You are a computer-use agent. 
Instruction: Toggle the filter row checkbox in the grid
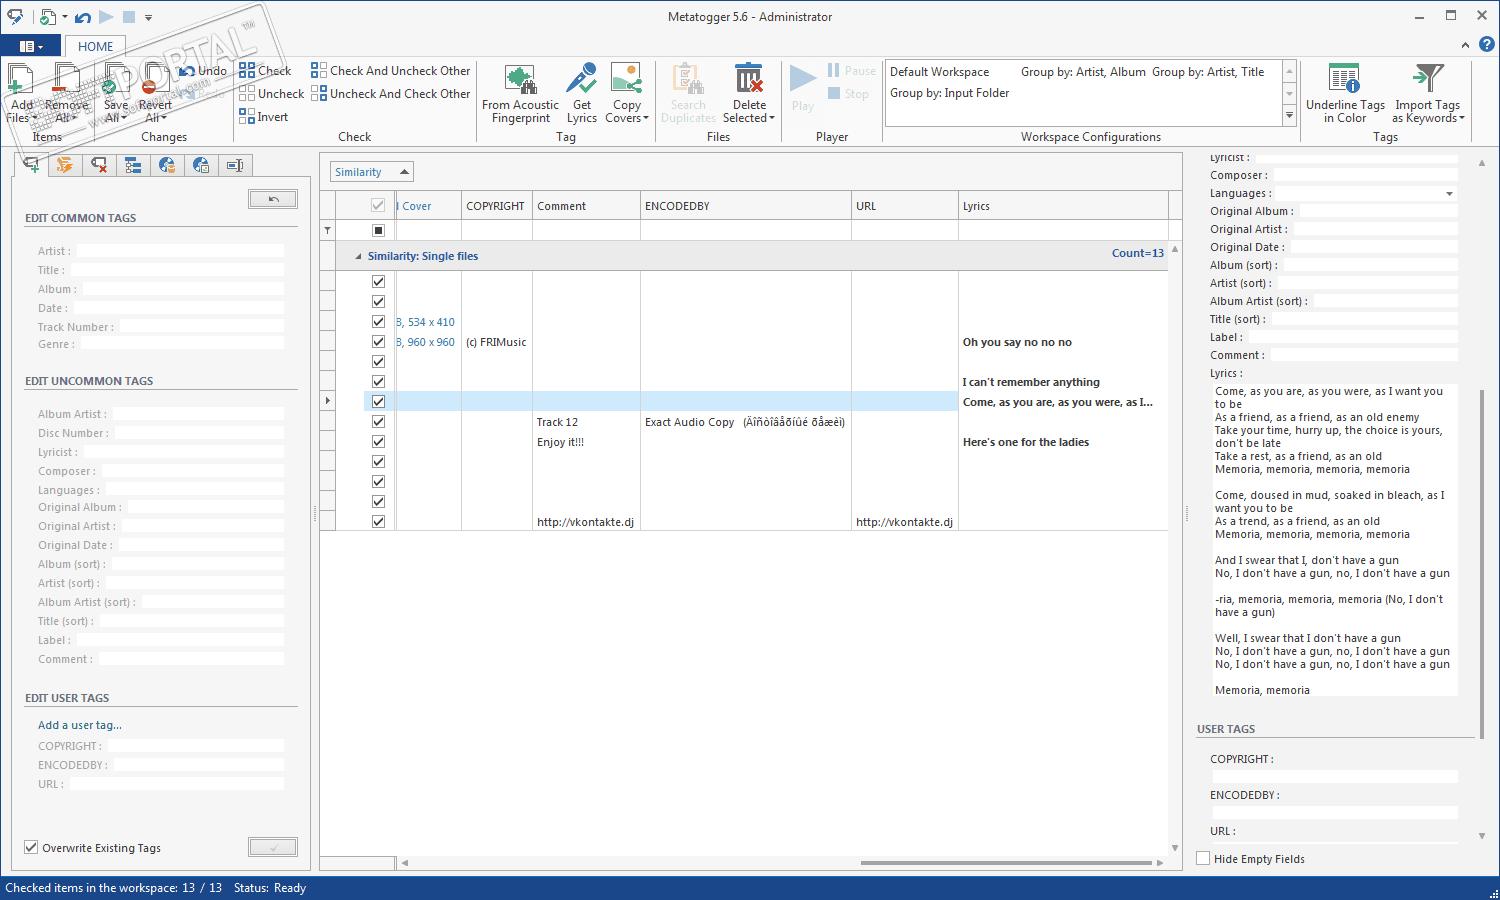(378, 231)
